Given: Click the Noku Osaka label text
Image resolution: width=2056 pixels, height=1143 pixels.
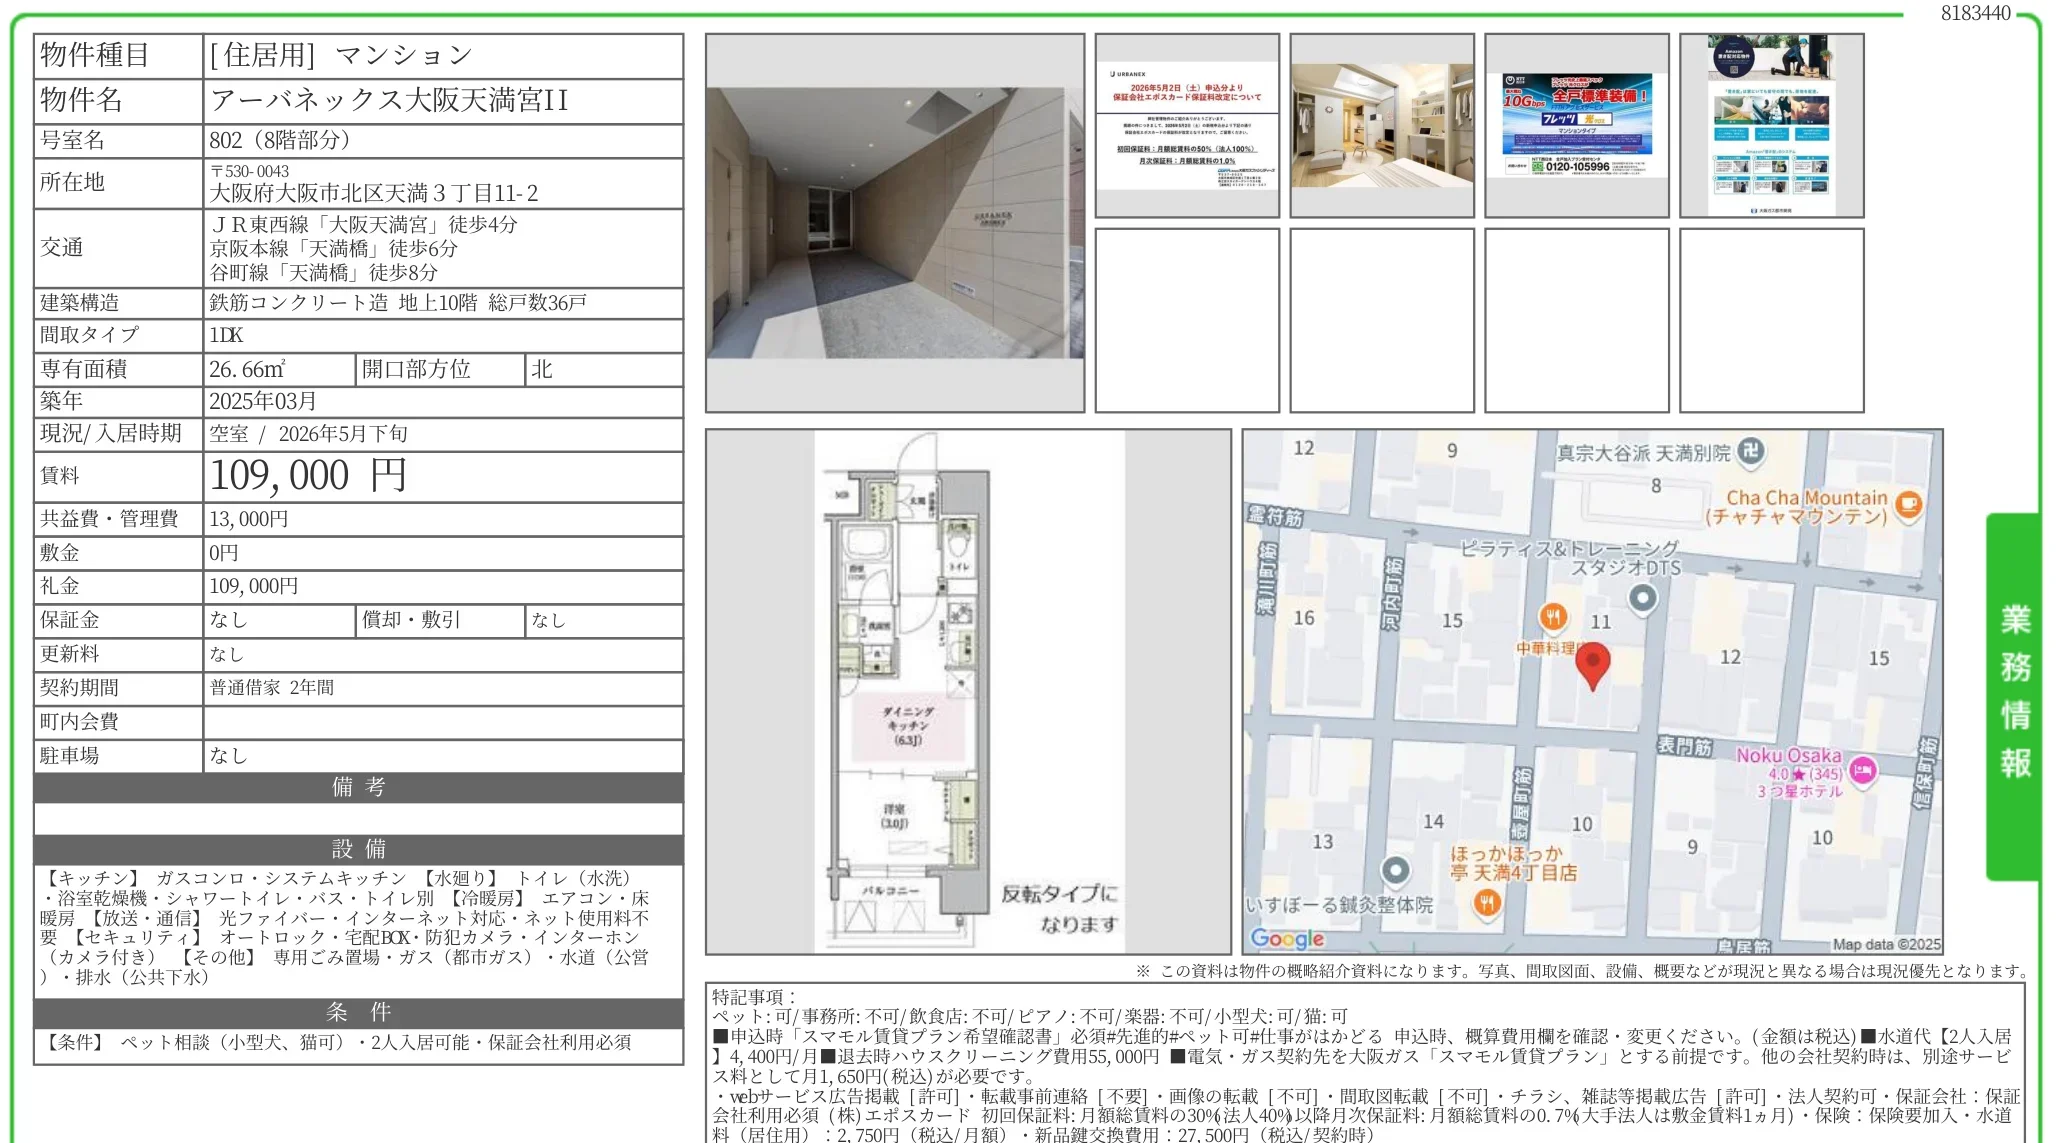Looking at the screenshot, I should [x=1788, y=756].
